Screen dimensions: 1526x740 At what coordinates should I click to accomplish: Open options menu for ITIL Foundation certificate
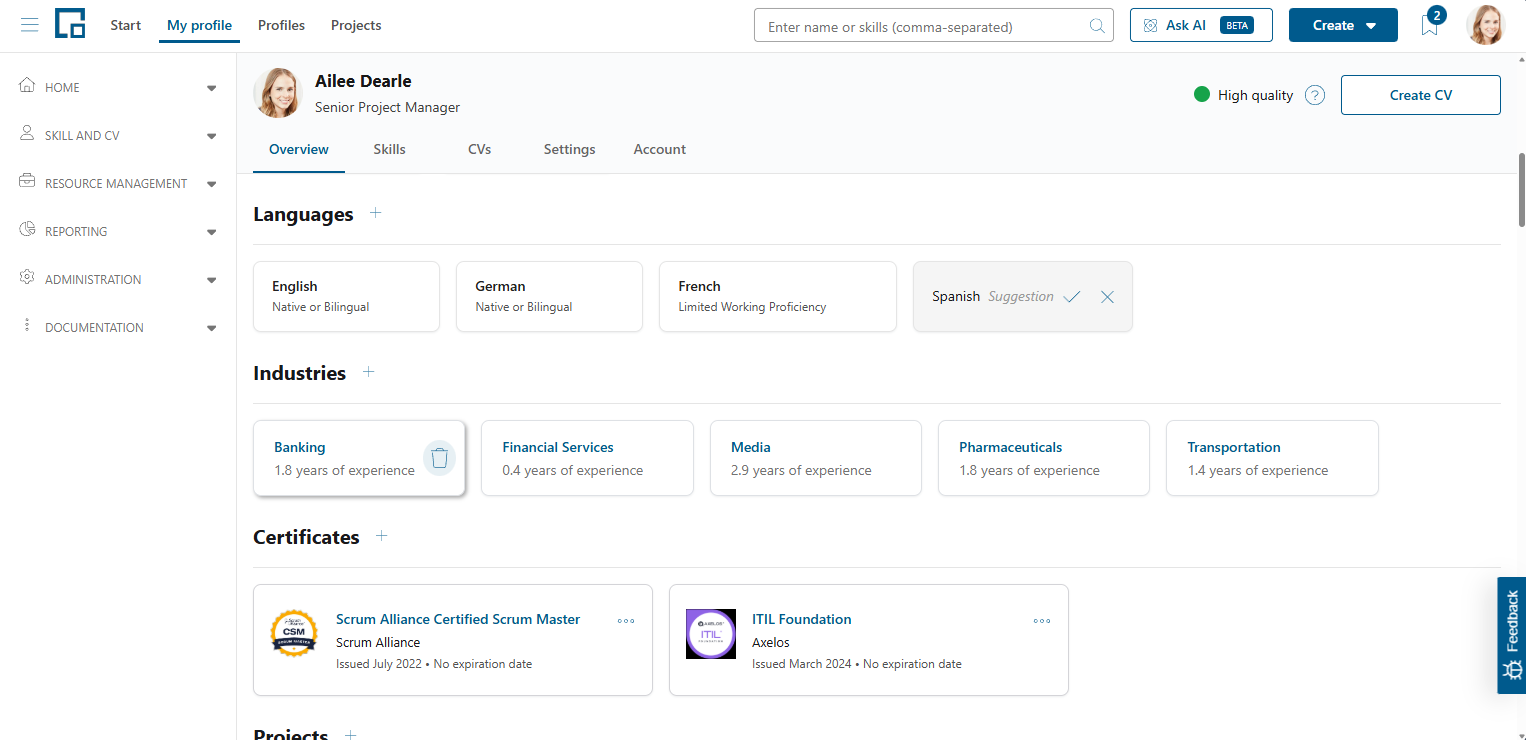coord(1042,621)
